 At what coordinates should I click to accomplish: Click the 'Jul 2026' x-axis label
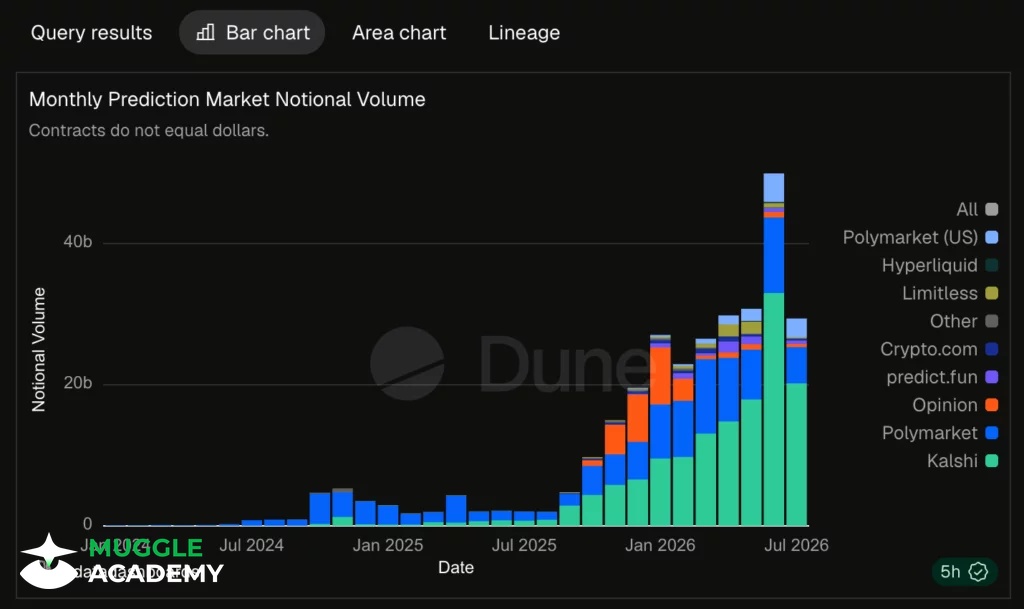(796, 545)
